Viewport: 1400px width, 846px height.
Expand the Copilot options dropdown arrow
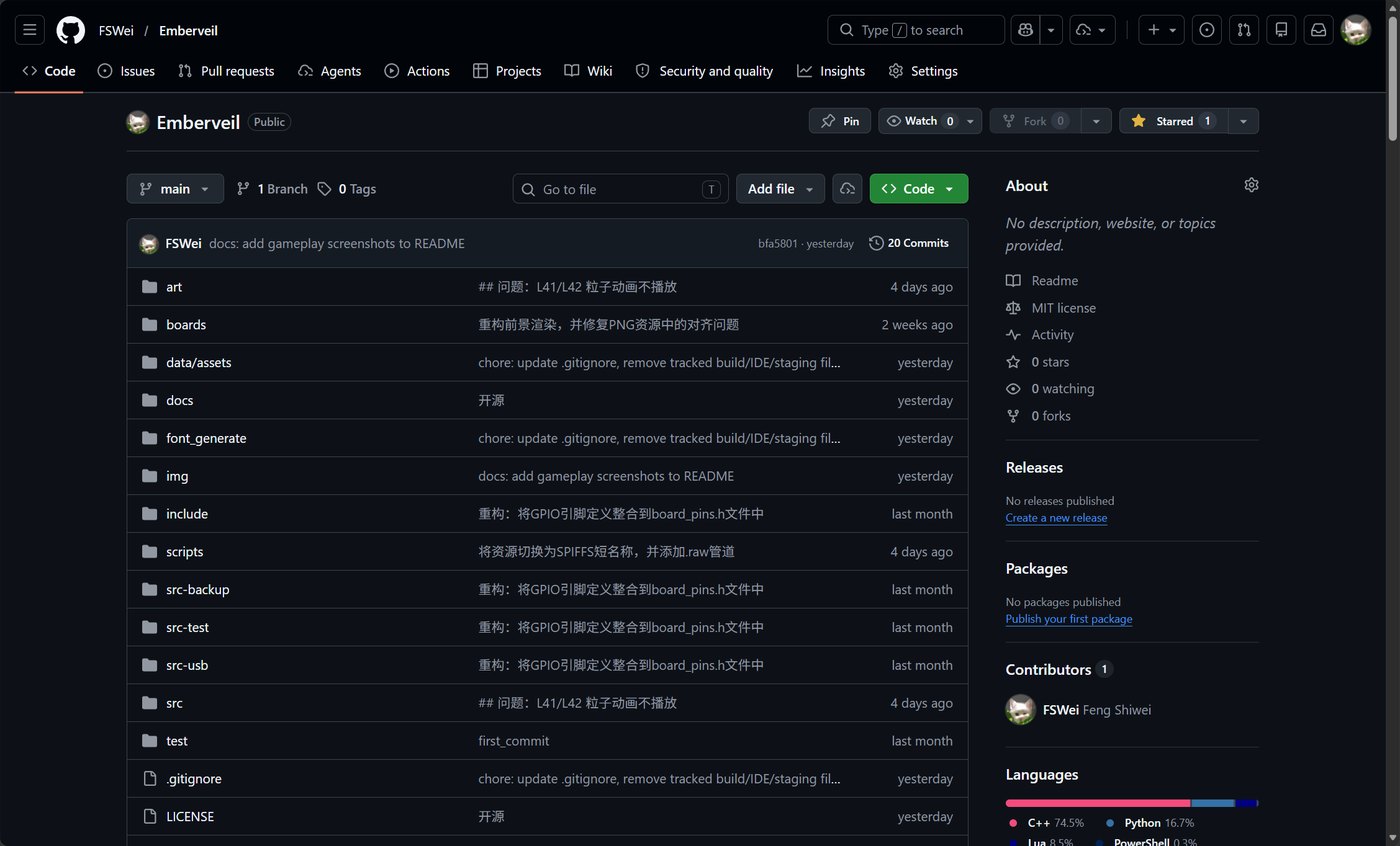[1051, 30]
